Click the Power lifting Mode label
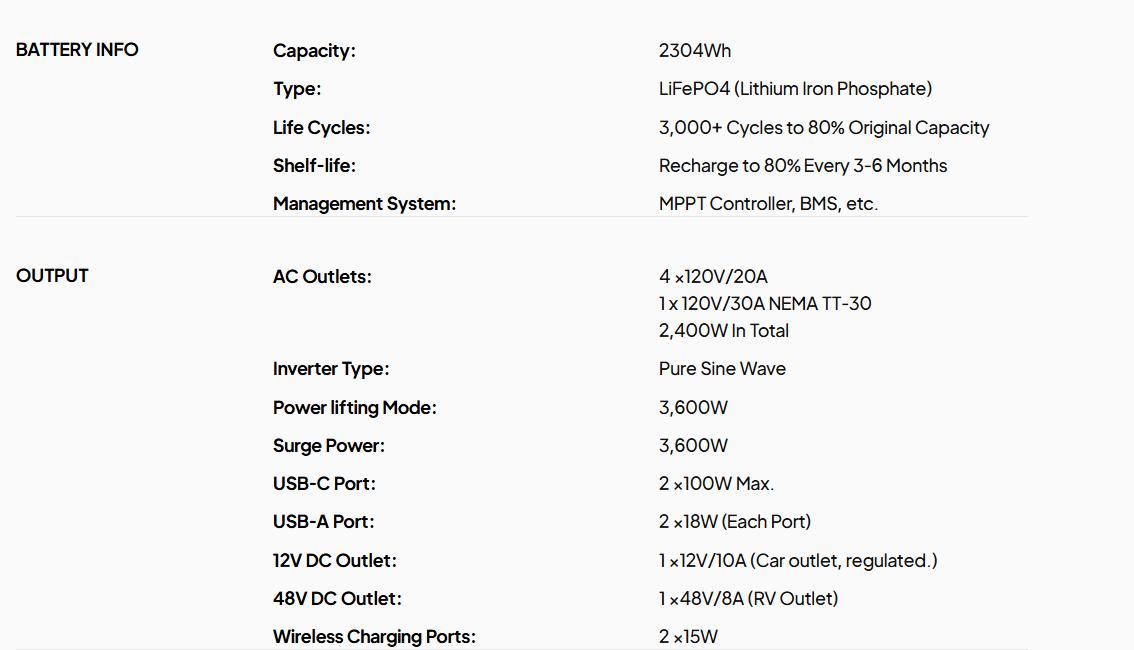 point(355,408)
